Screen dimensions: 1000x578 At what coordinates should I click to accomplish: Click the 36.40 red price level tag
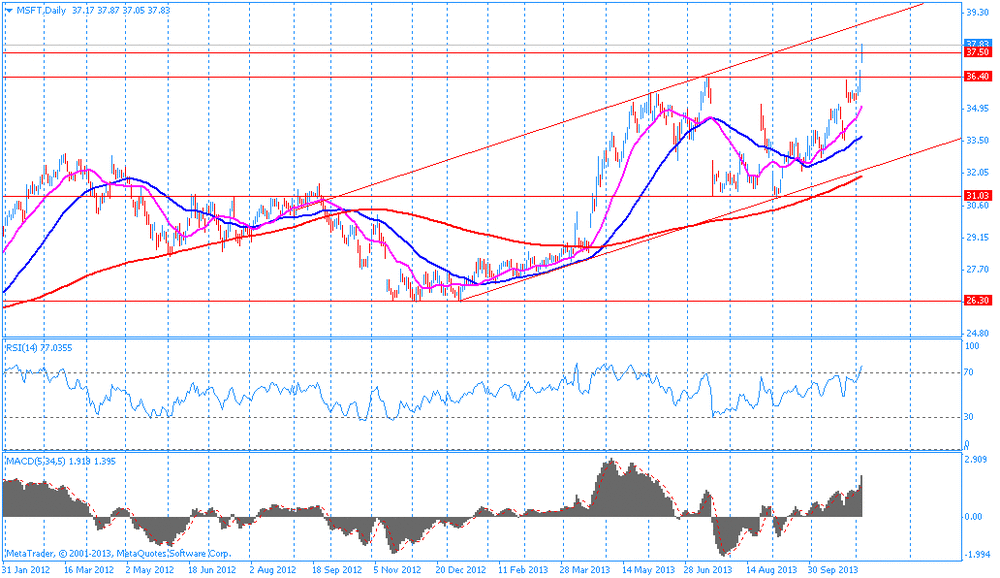[x=978, y=76]
